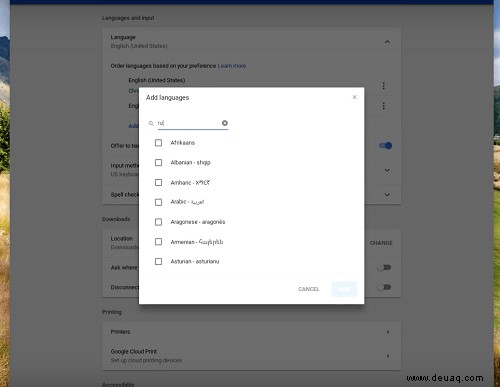Clear the language search field
This screenshot has width=500, height=387.
click(x=225, y=123)
